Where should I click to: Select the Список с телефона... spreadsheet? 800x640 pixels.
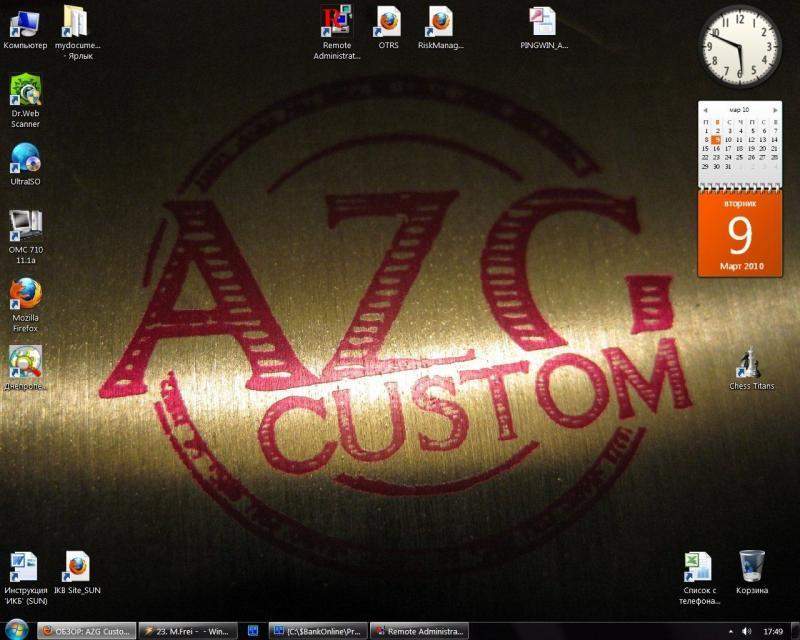click(x=699, y=578)
